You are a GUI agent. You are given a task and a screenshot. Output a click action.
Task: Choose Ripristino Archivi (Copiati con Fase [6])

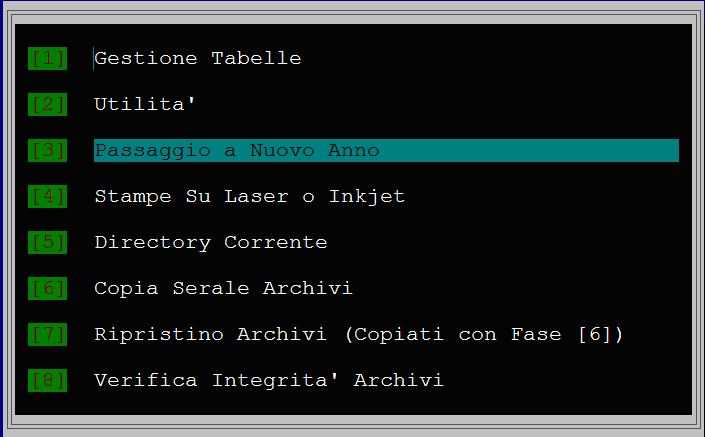pyautogui.click(x=359, y=334)
